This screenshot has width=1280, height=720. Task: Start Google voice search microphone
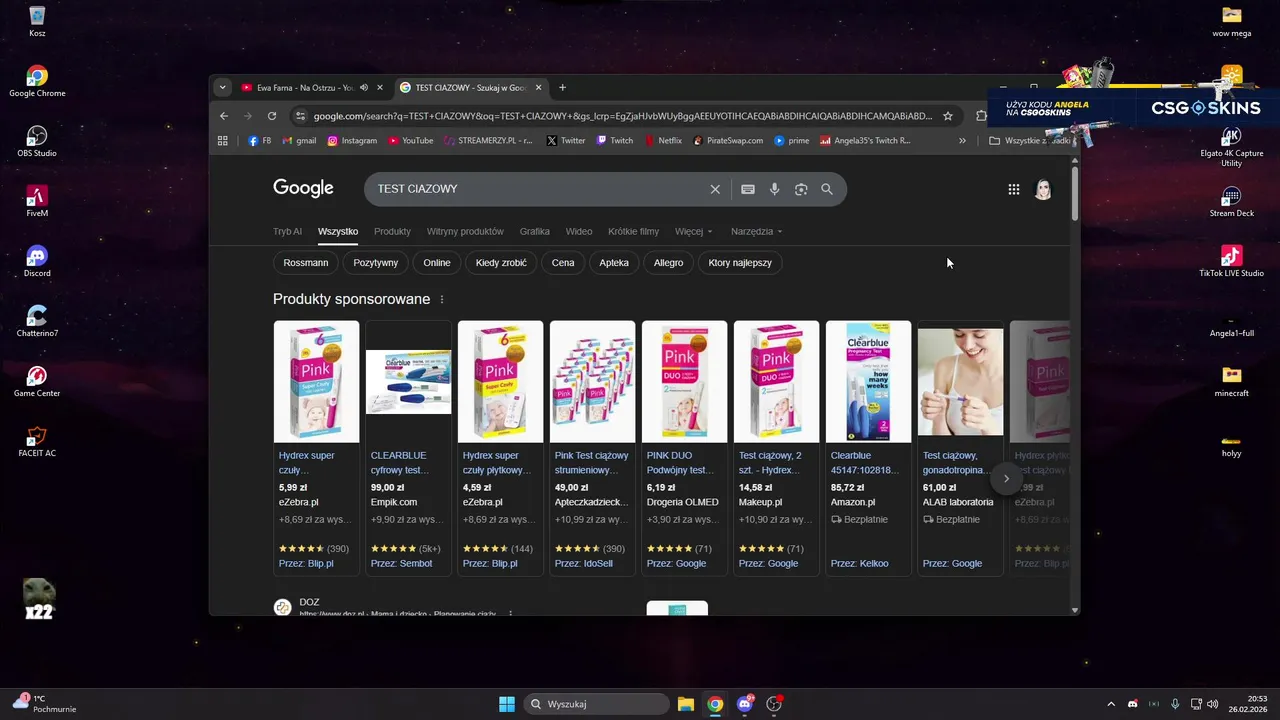(774, 189)
